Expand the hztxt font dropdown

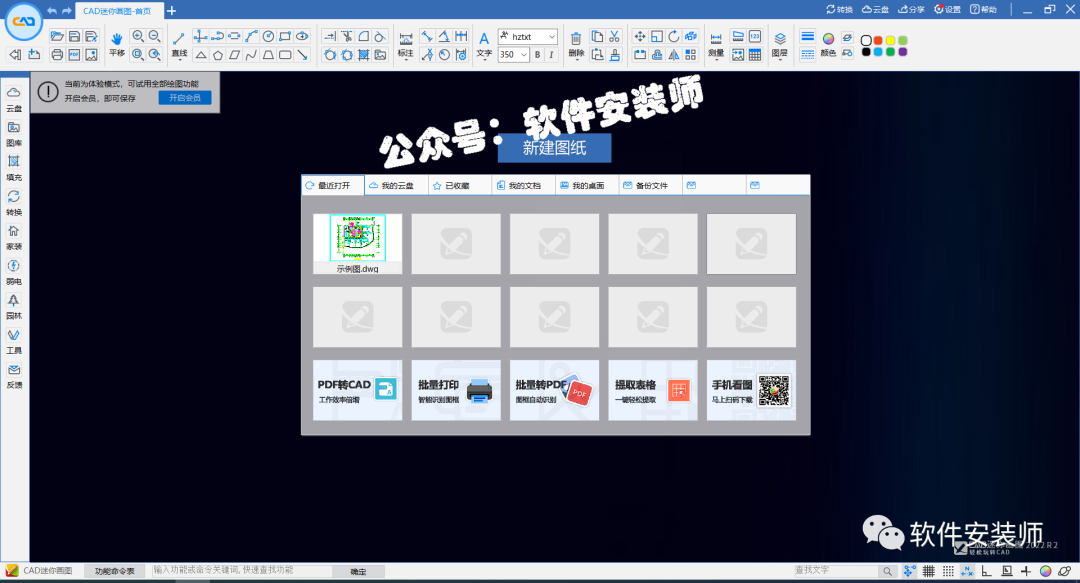[552, 37]
